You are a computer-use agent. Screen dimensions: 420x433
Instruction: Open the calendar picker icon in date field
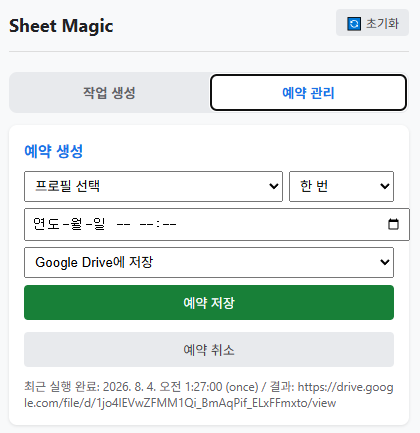(393, 224)
